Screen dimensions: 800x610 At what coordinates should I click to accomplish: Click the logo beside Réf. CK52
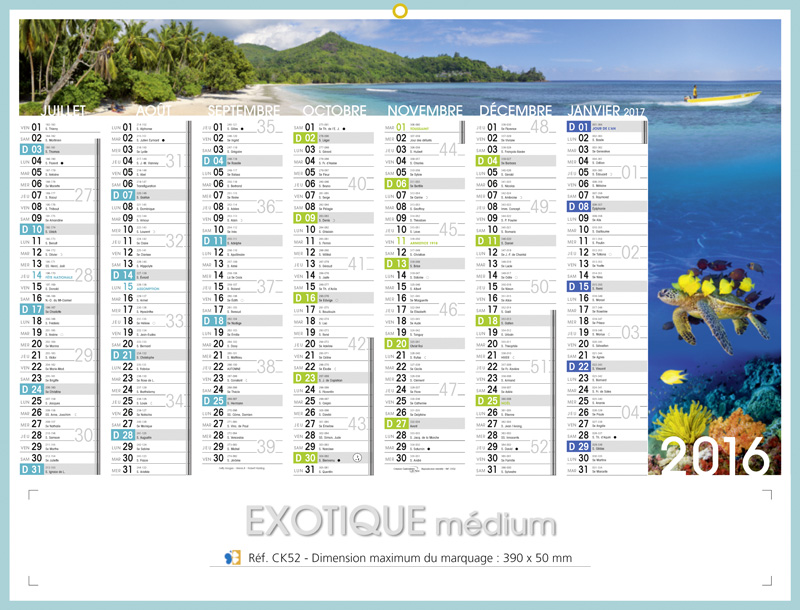(x=232, y=557)
